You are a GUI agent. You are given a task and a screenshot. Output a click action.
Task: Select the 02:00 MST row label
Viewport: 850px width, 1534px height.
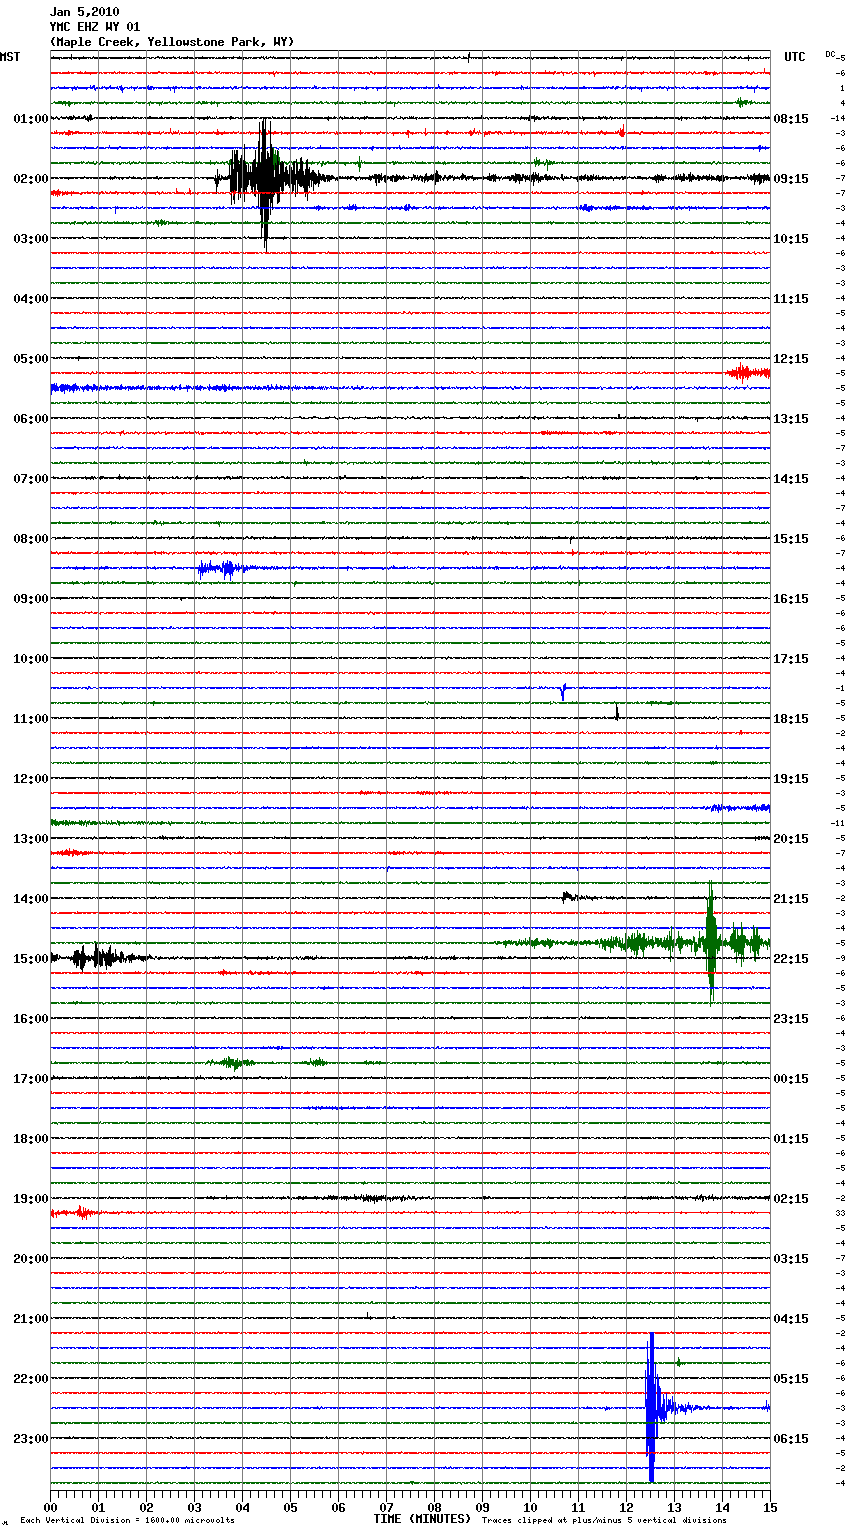[x=31, y=178]
